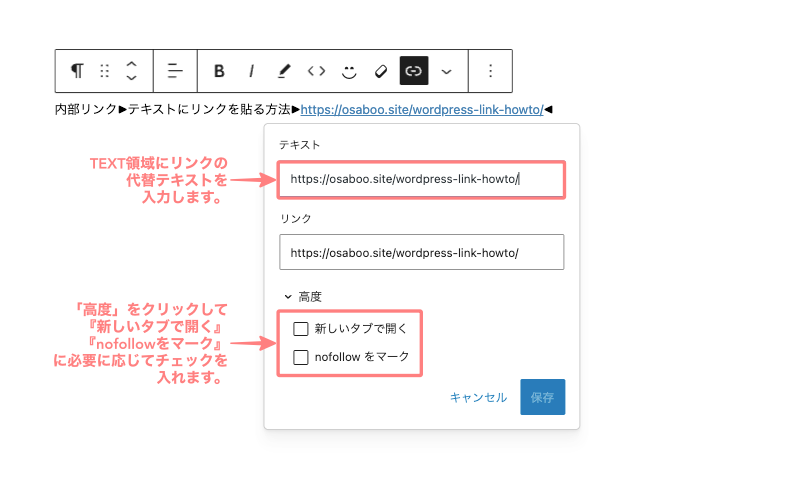
Task: Toggle italic formatting
Action: [251, 71]
